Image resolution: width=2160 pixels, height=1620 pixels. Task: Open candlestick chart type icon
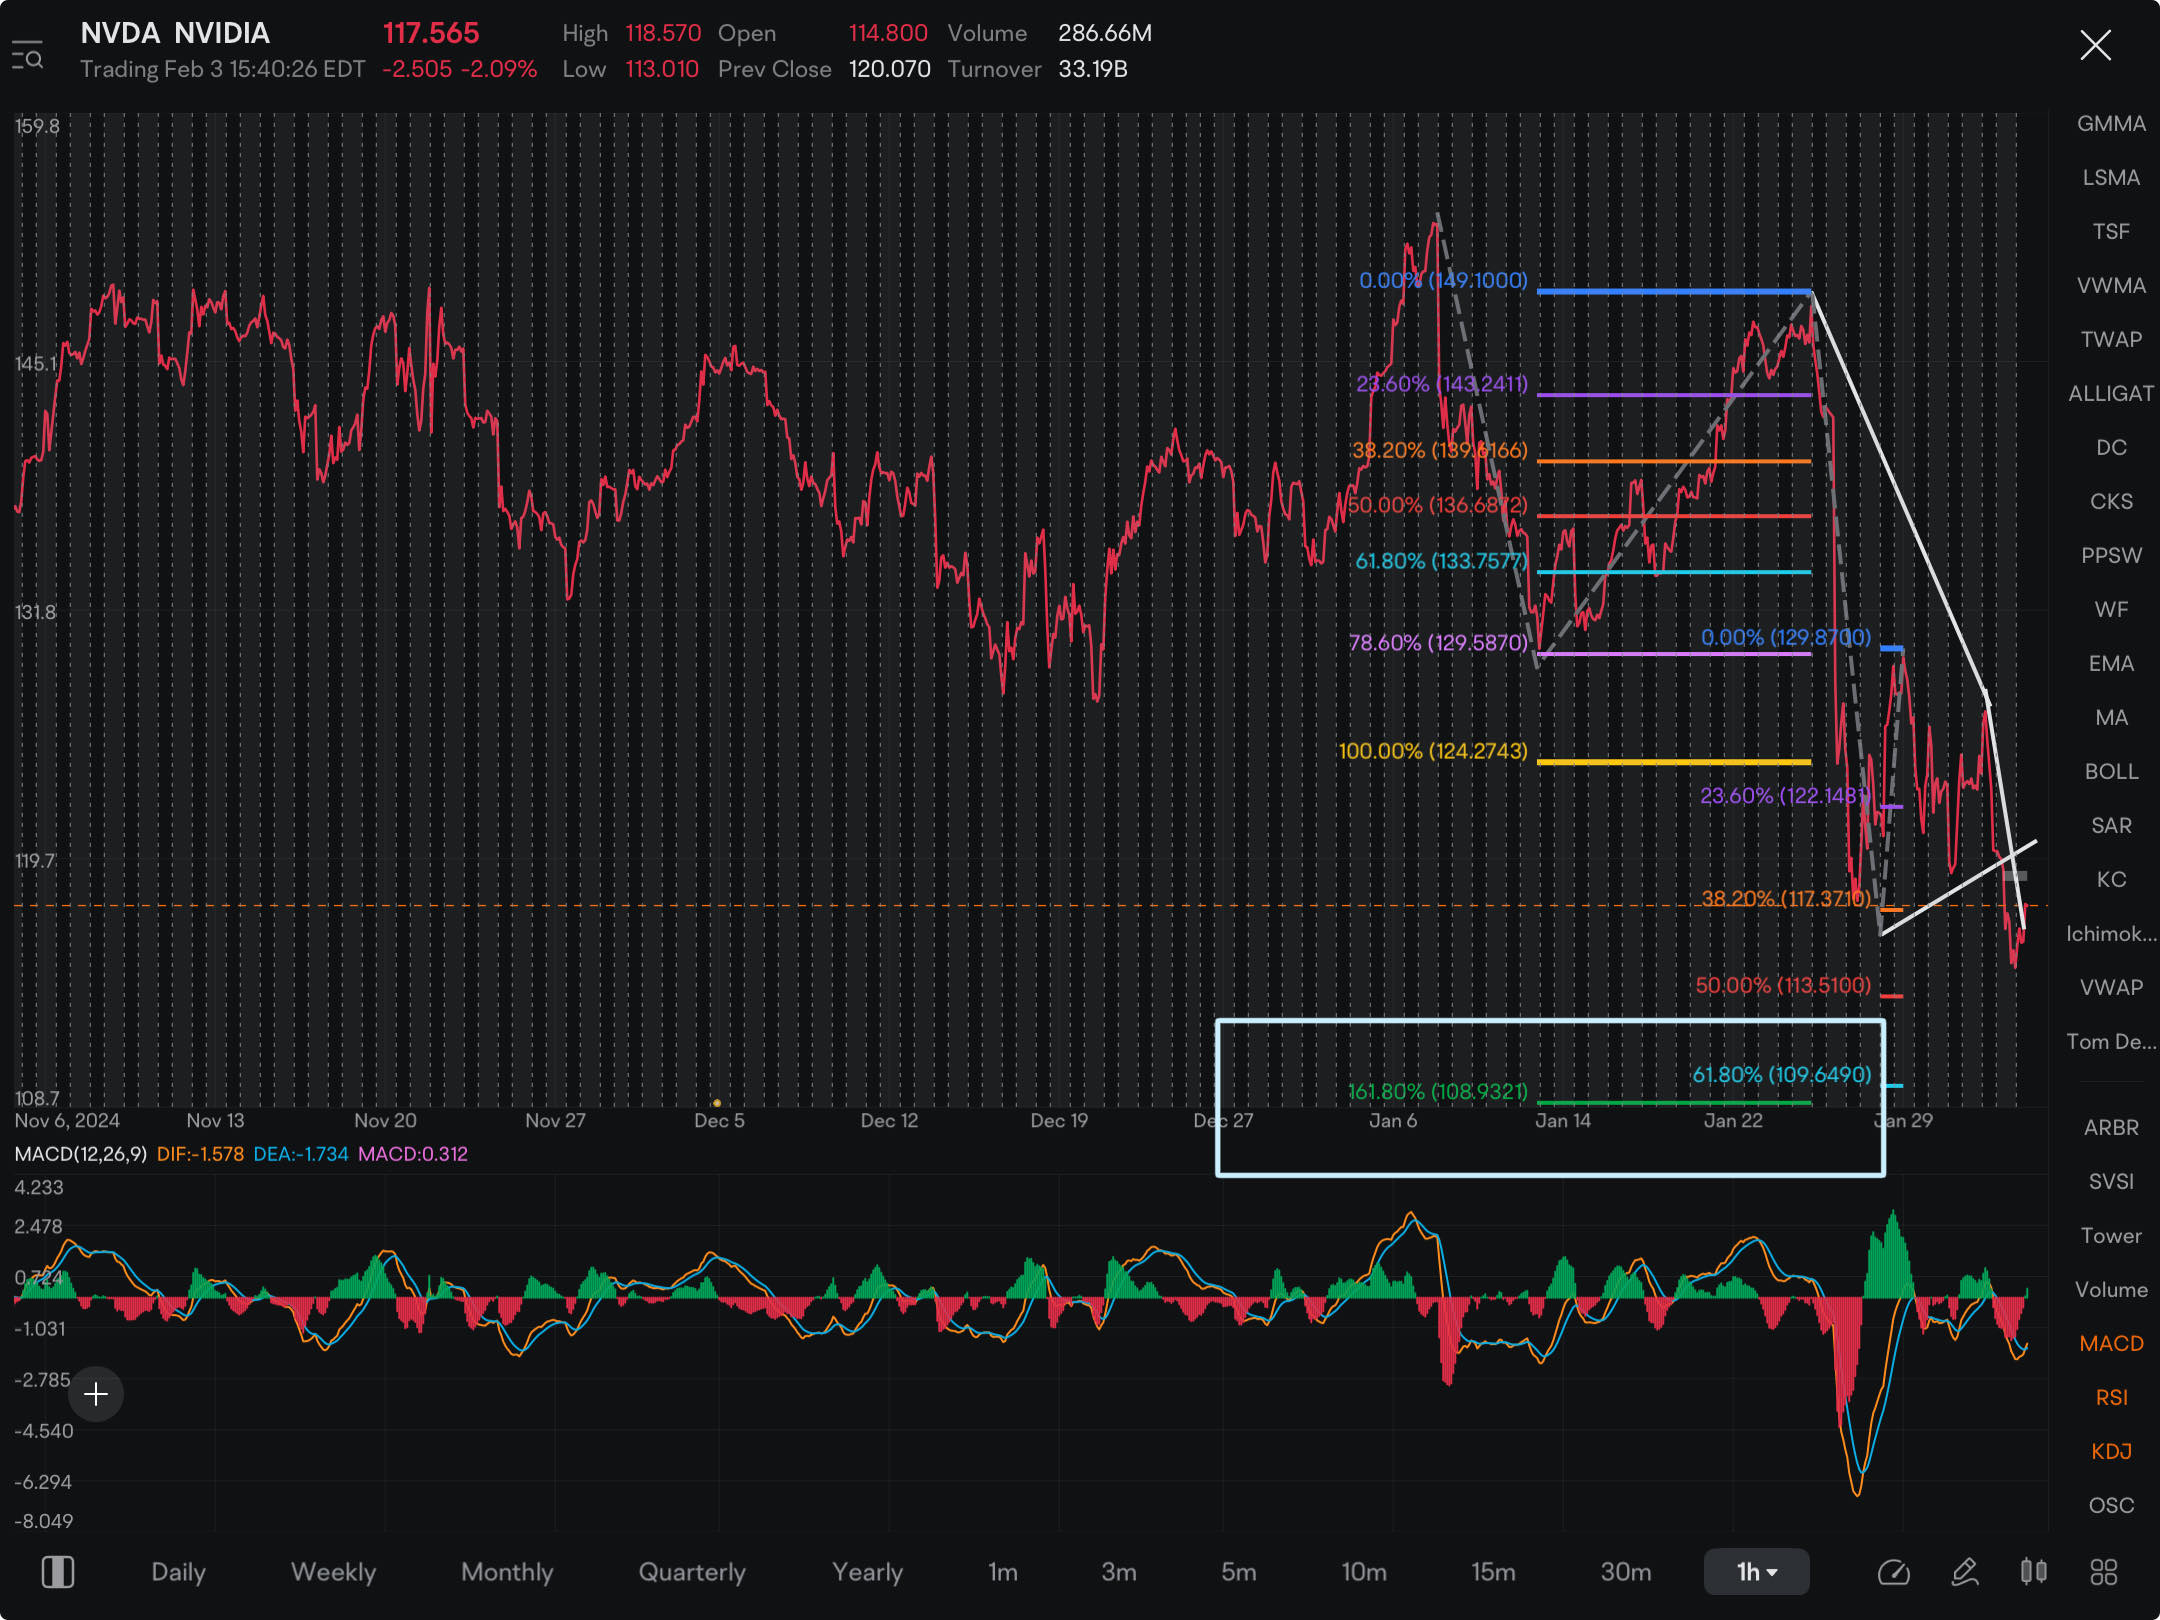pos(2033,1572)
